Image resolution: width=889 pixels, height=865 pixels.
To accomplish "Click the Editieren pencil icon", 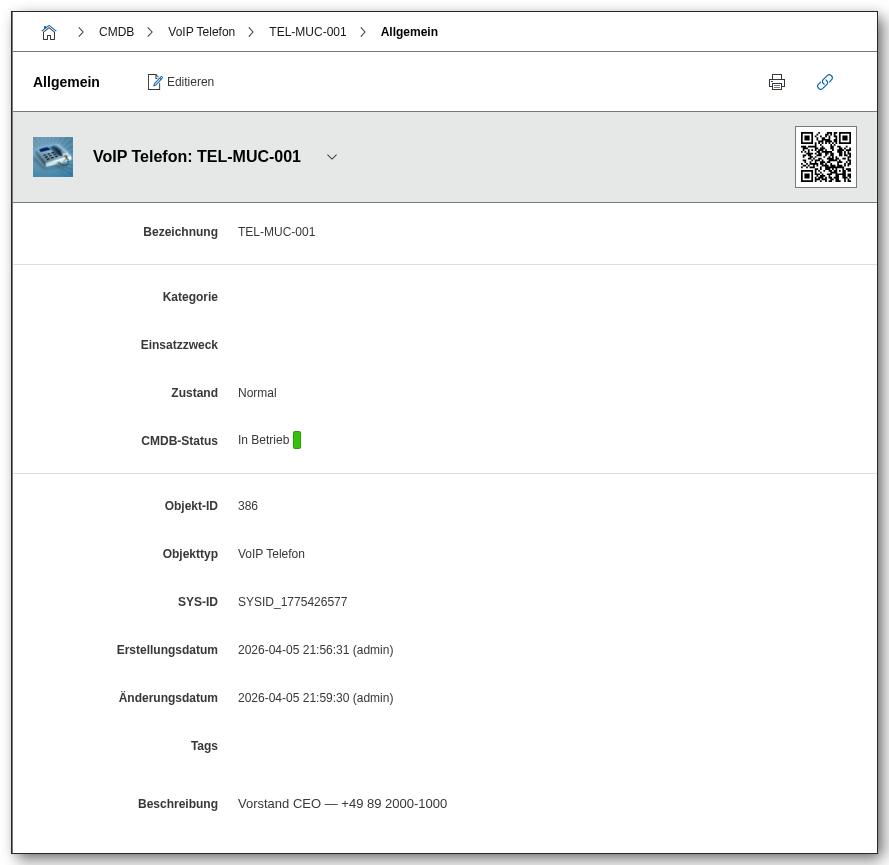I will (155, 82).
